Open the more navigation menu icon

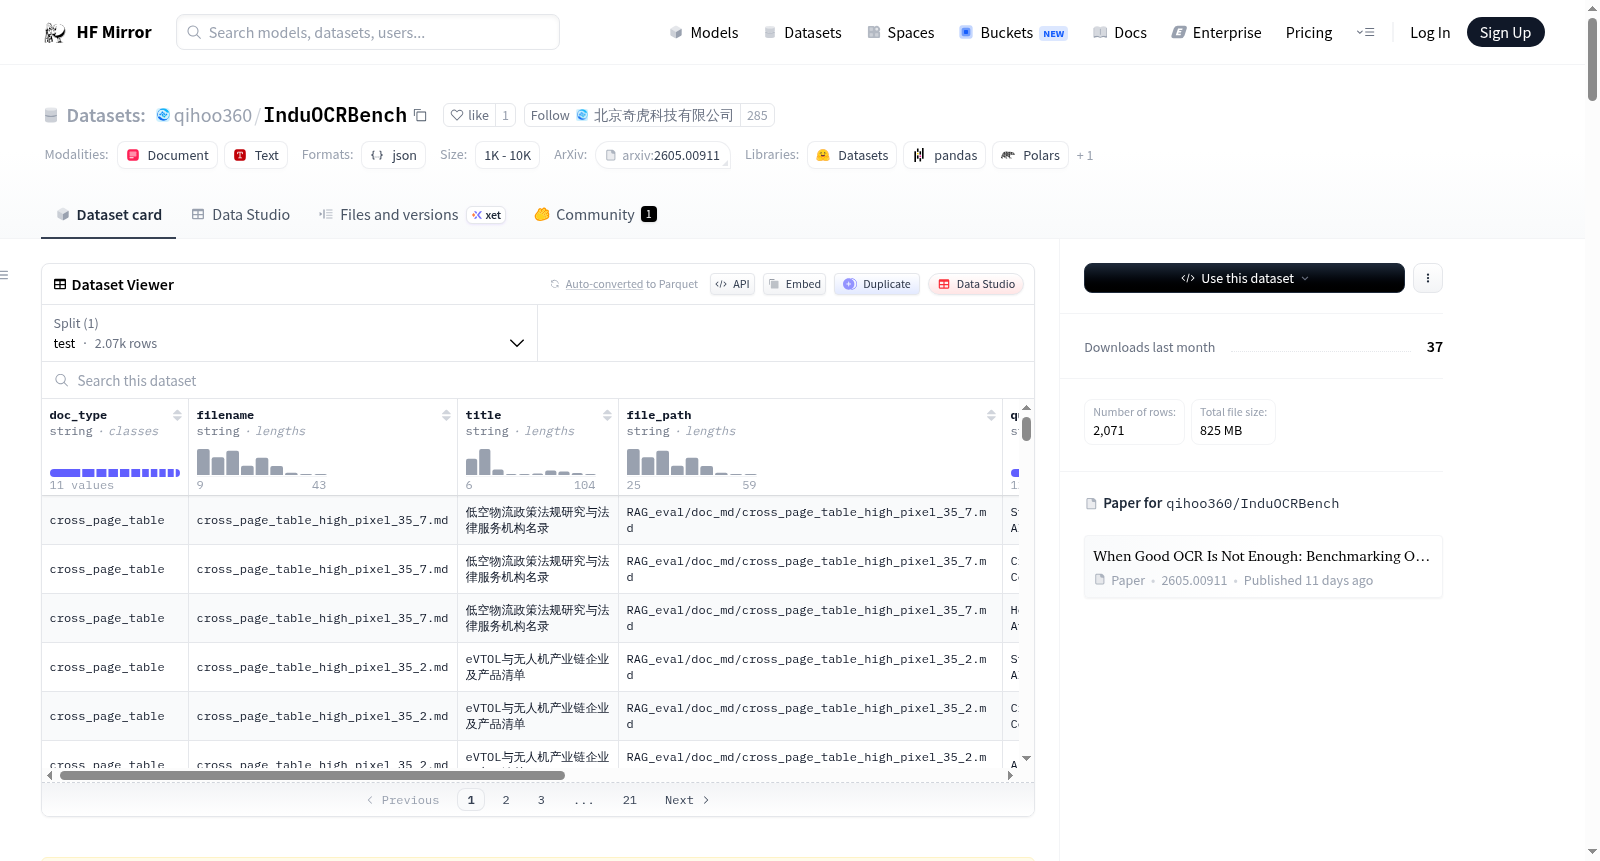tap(1365, 33)
